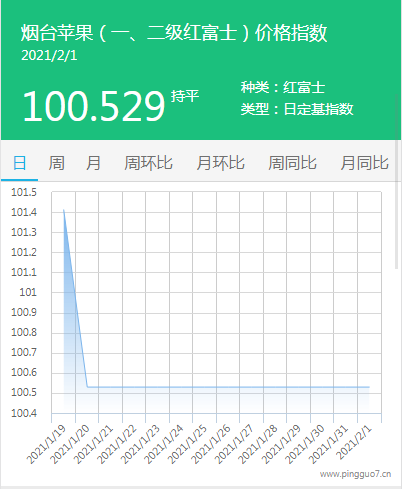Viewport: 402px width, 489px height.
Task: Select the 月同比 tab
Action: coord(364,163)
